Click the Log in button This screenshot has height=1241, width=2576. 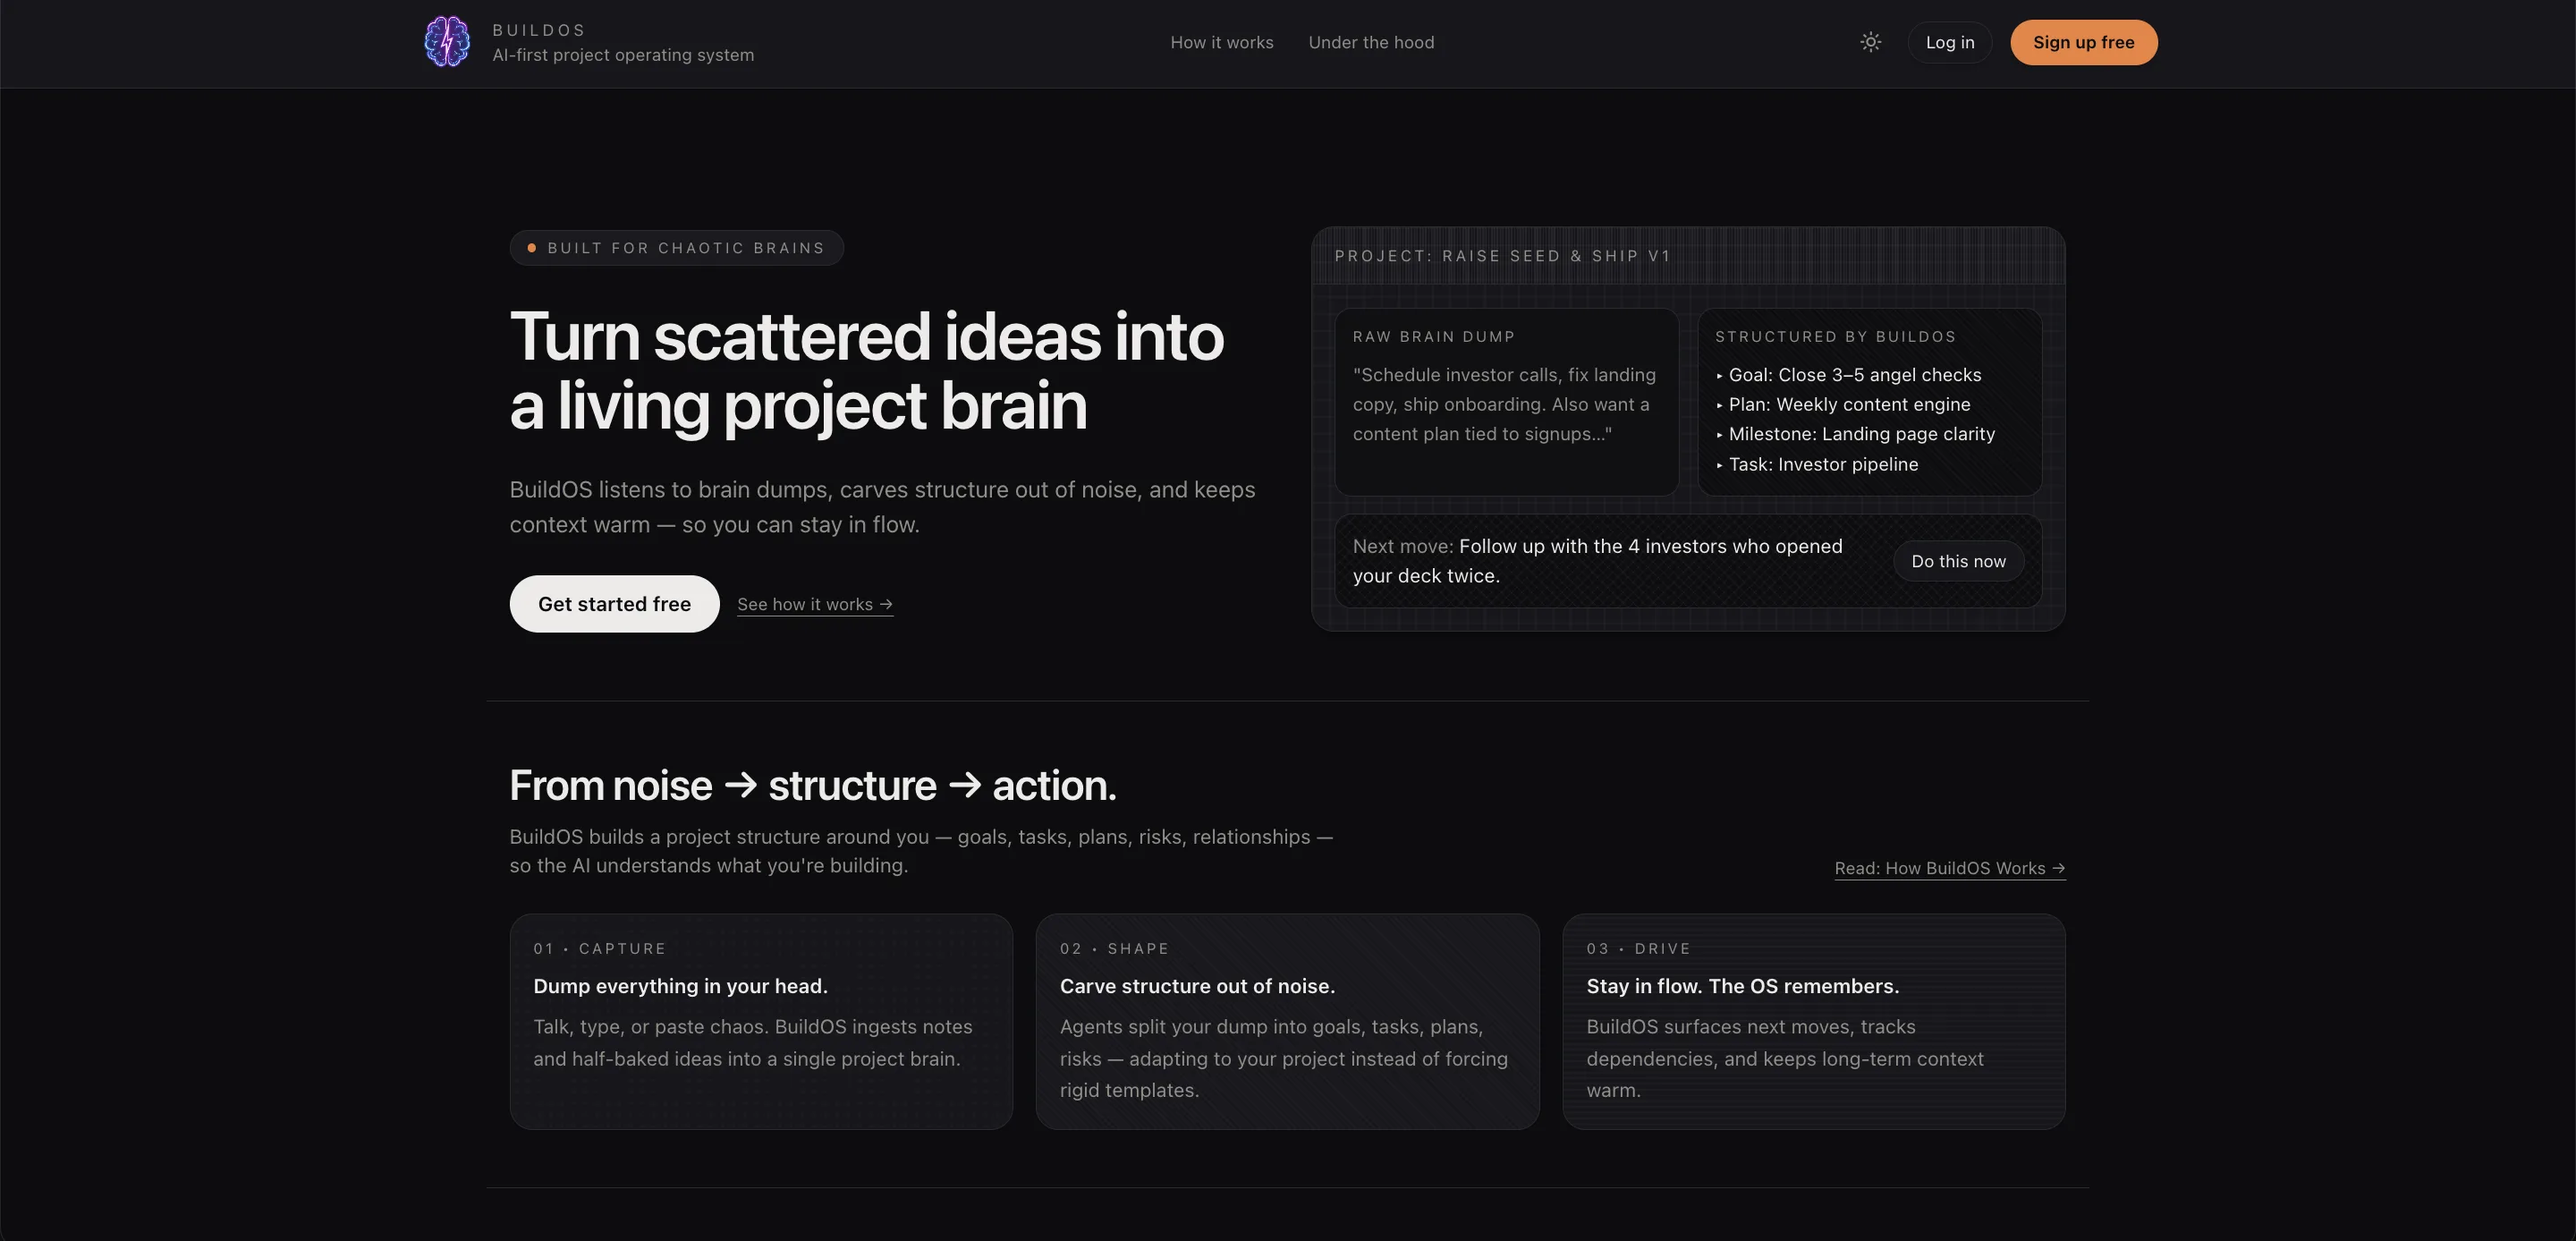tap(1949, 42)
